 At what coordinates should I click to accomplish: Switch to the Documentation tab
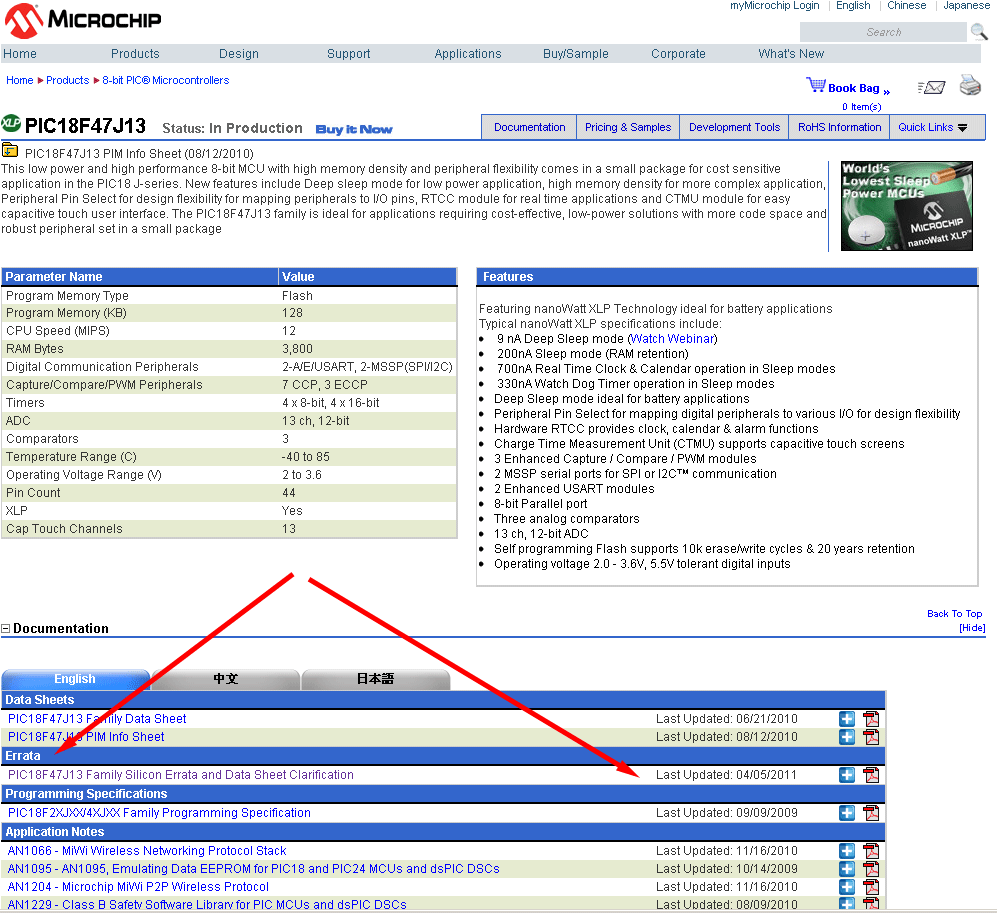point(529,127)
